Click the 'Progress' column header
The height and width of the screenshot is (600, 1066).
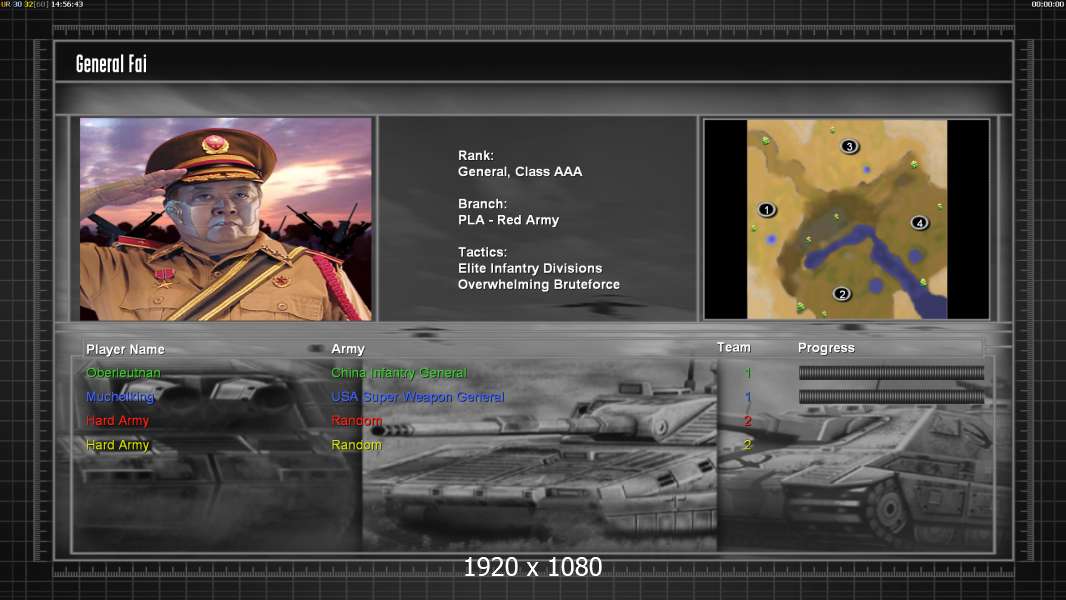[x=826, y=348]
